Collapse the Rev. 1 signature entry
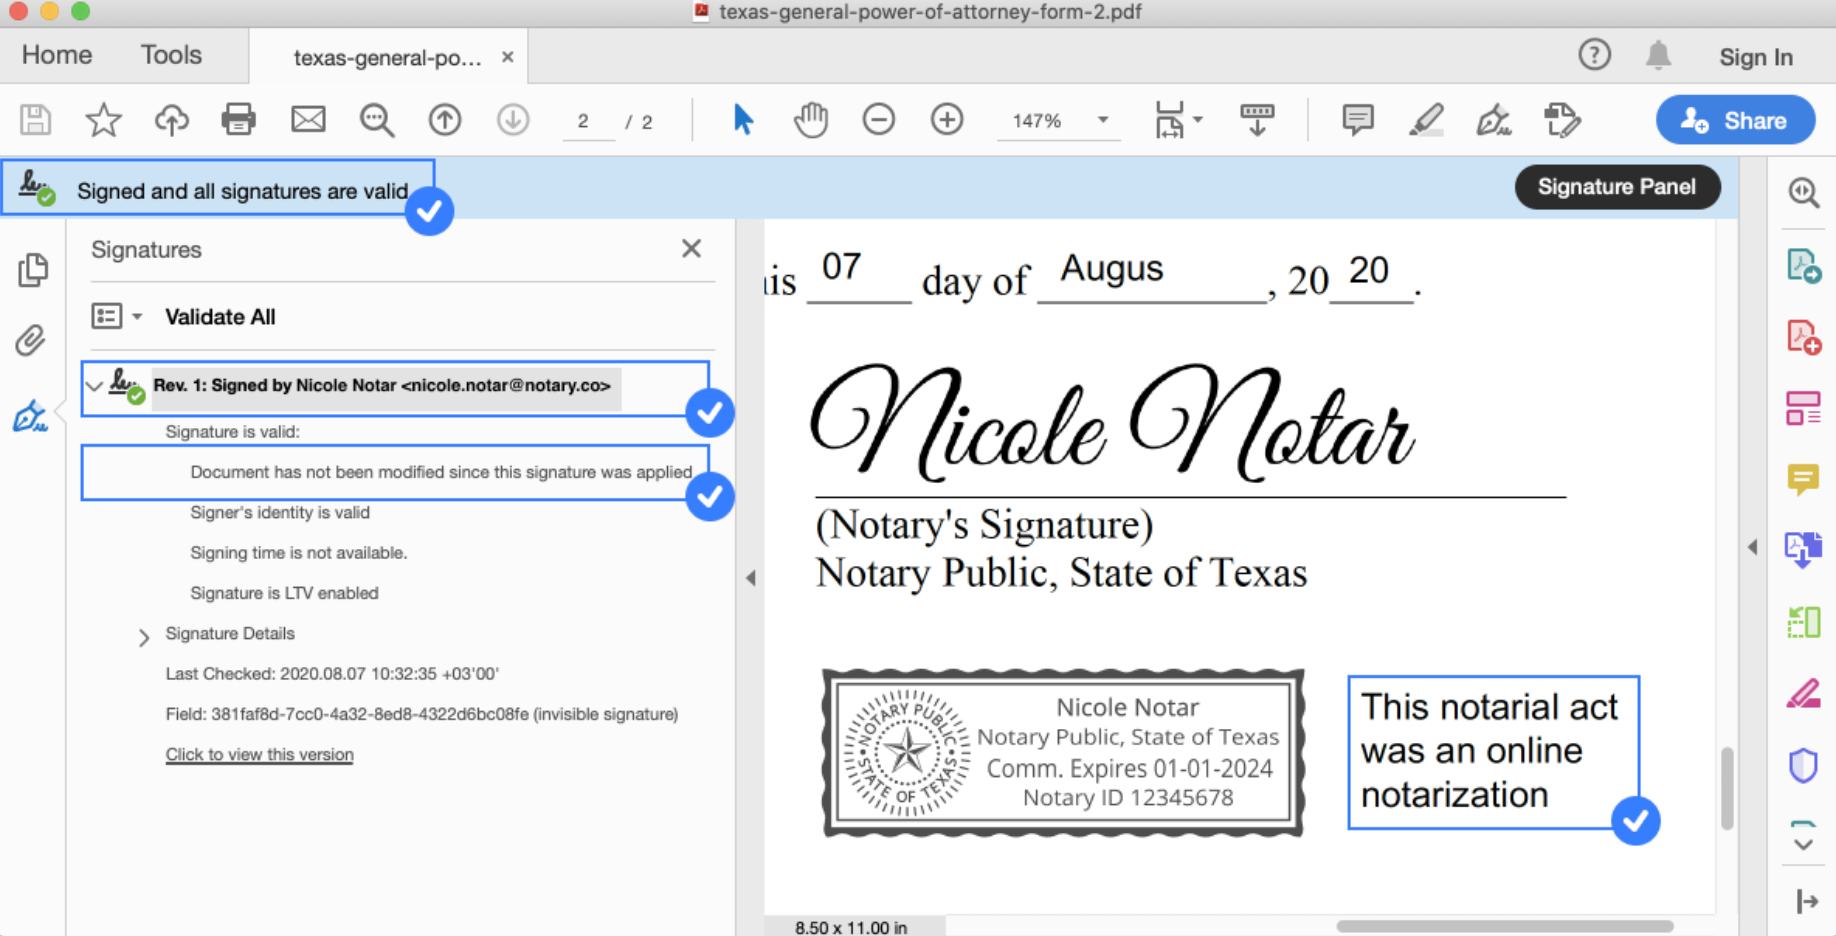The width and height of the screenshot is (1836, 936). click(93, 386)
